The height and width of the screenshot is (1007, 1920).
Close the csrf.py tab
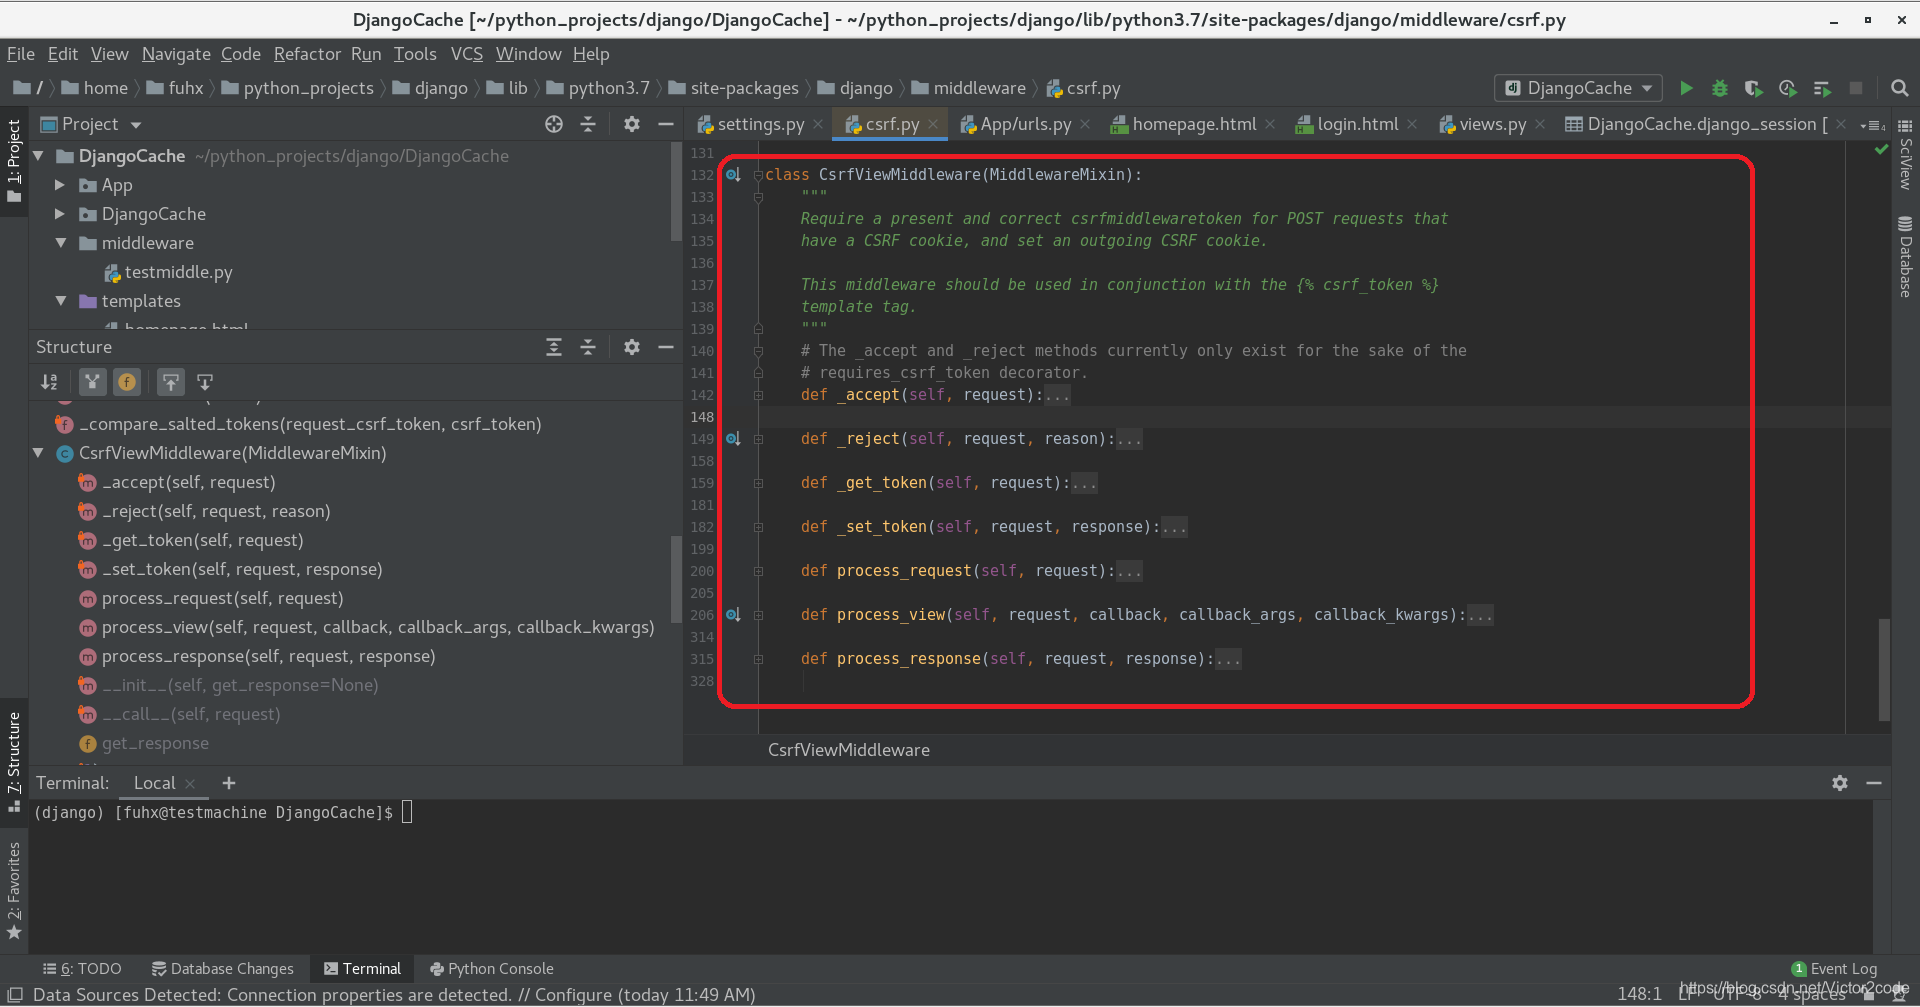pyautogui.click(x=933, y=124)
